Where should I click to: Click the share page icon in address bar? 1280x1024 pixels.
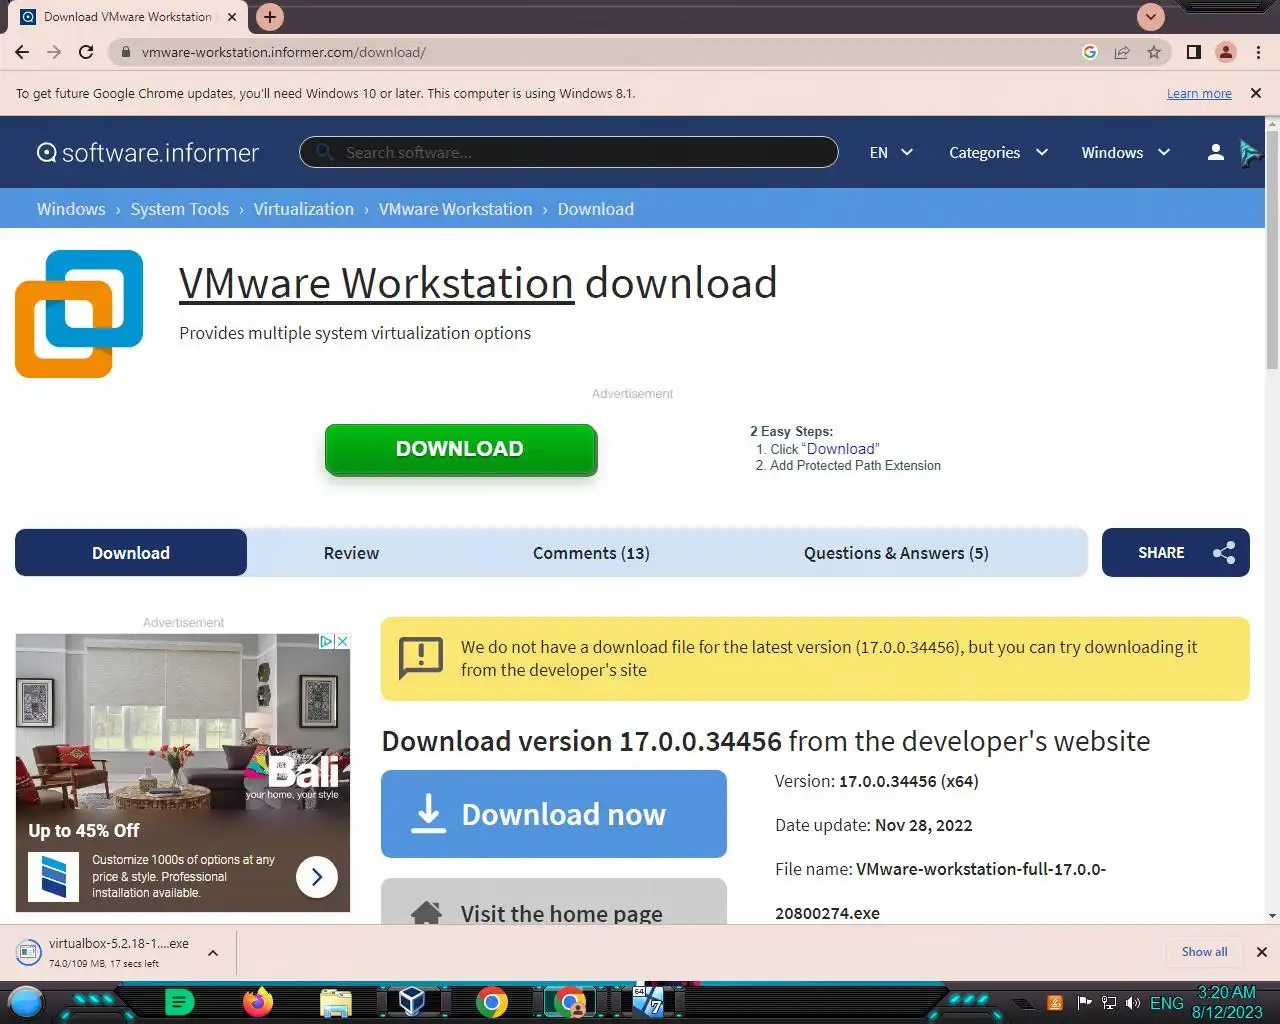tap(1122, 52)
